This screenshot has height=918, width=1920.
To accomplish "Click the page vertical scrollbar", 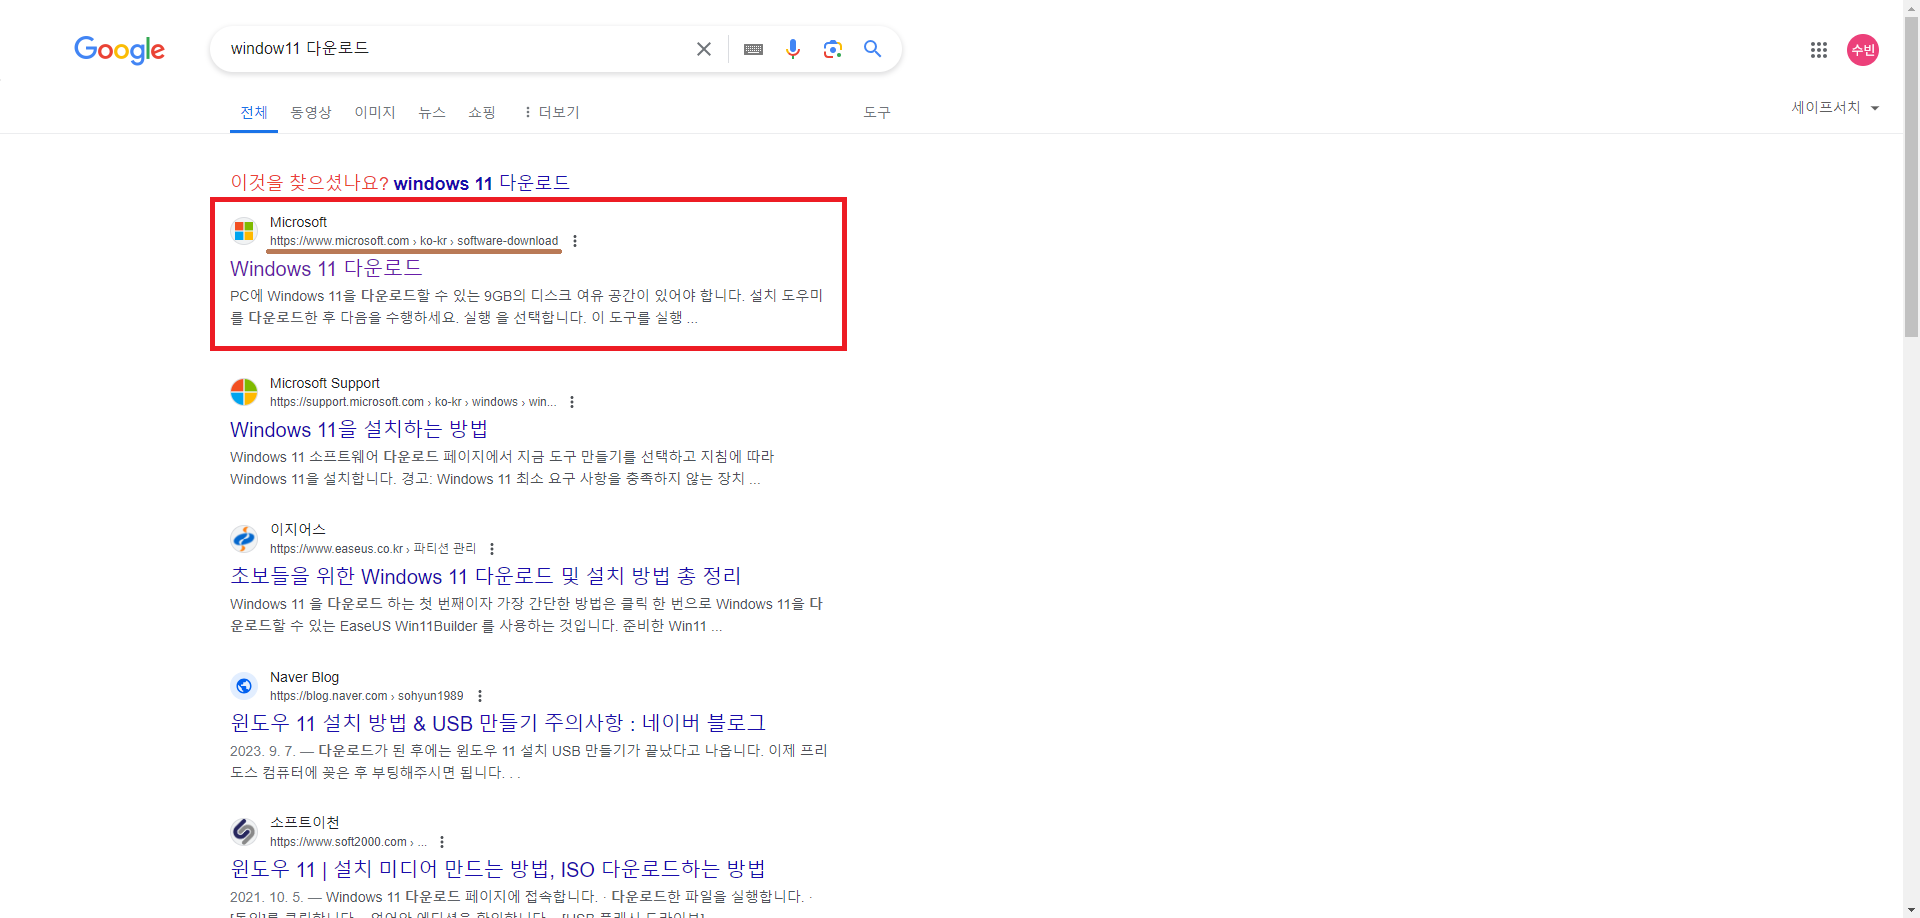I will [x=1911, y=175].
